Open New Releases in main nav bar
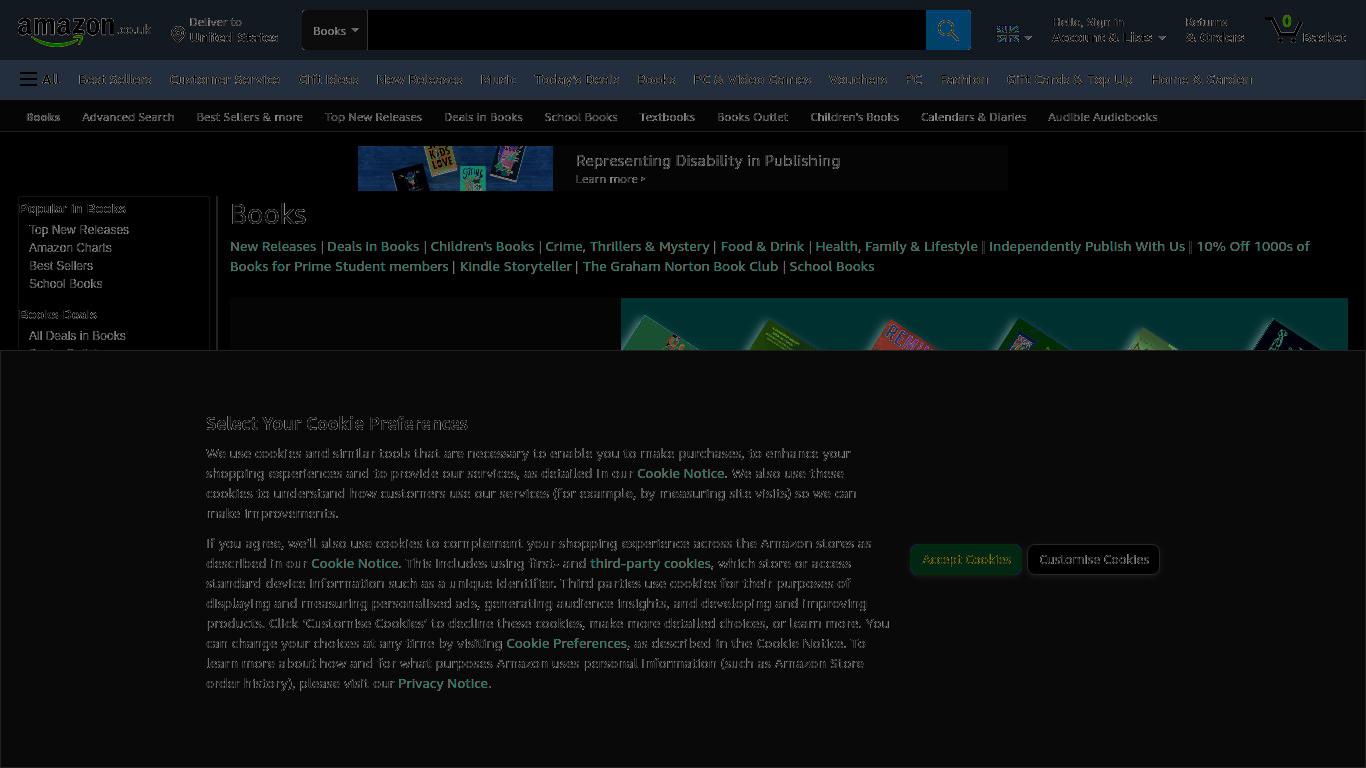 pyautogui.click(x=419, y=79)
